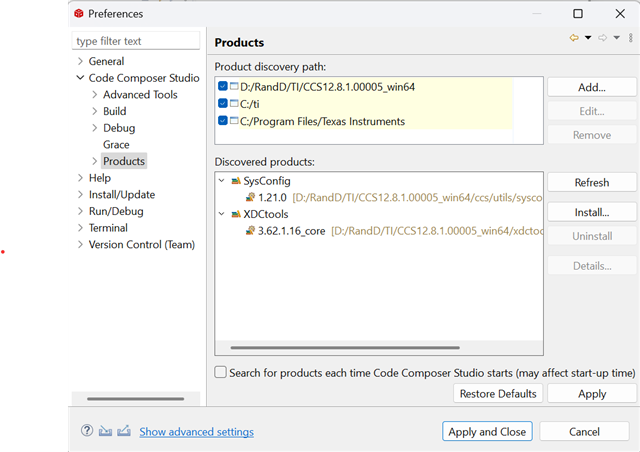Image resolution: width=640 pixels, height=452 pixels.
Task: Open Show advanced settings link
Action: [196, 432]
